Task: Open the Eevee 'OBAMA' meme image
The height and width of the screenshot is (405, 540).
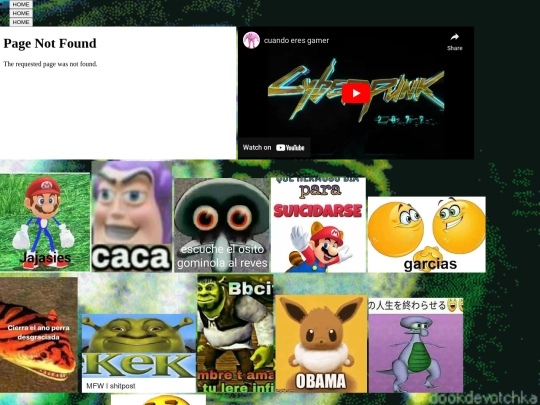Action: [x=321, y=344]
